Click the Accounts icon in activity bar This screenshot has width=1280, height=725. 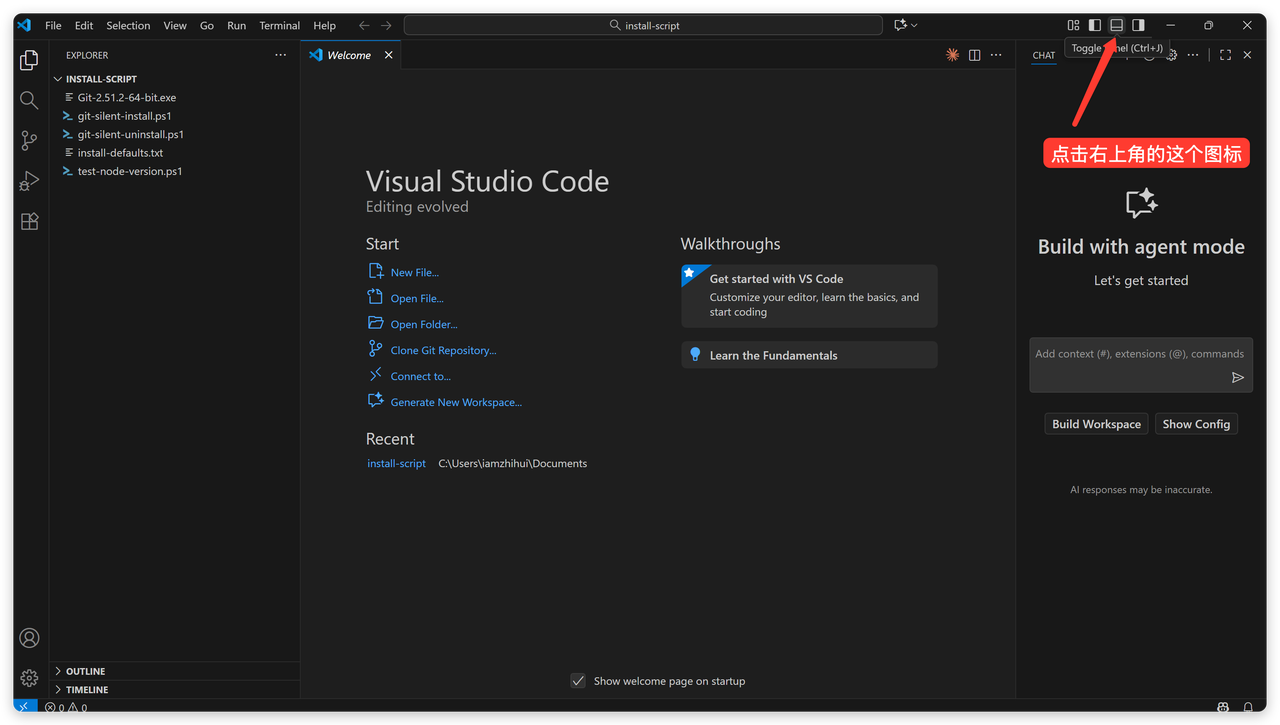29,638
